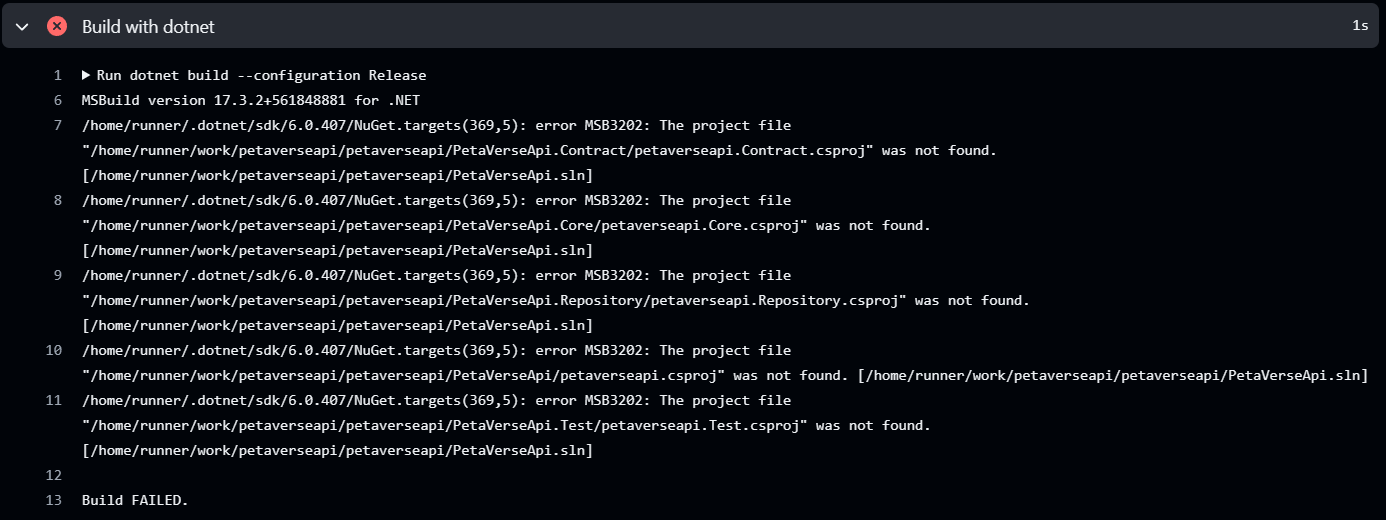Click the Build FAILED. log line
The image size is (1386, 520).
tap(135, 500)
